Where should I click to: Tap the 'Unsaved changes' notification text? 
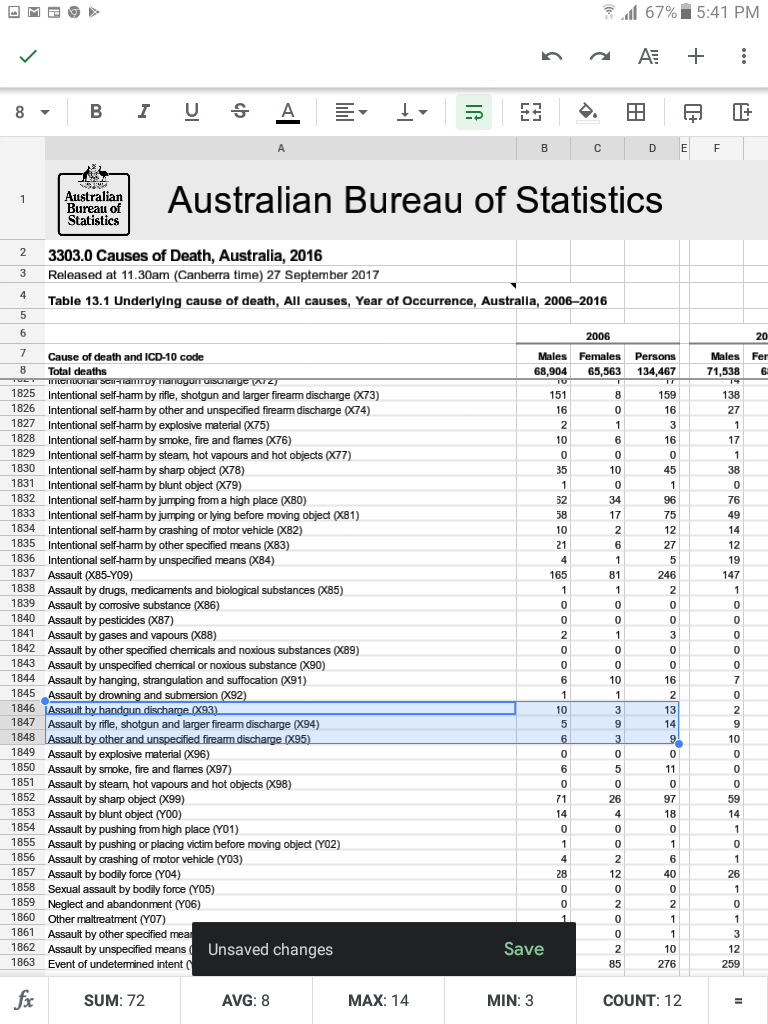pos(270,950)
